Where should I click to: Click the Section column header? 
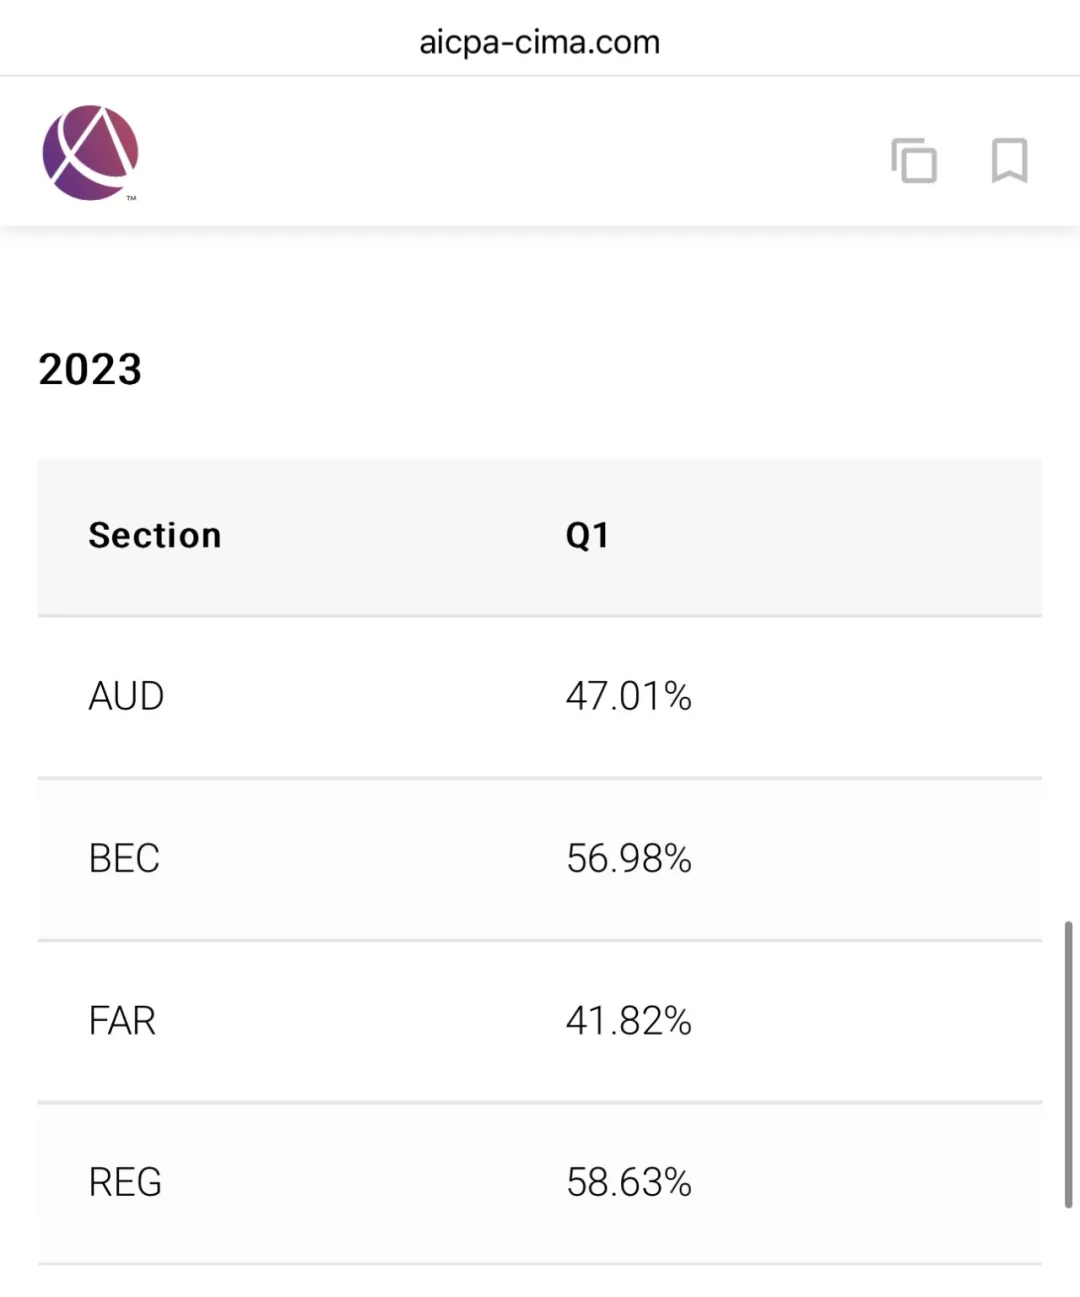[x=155, y=535]
